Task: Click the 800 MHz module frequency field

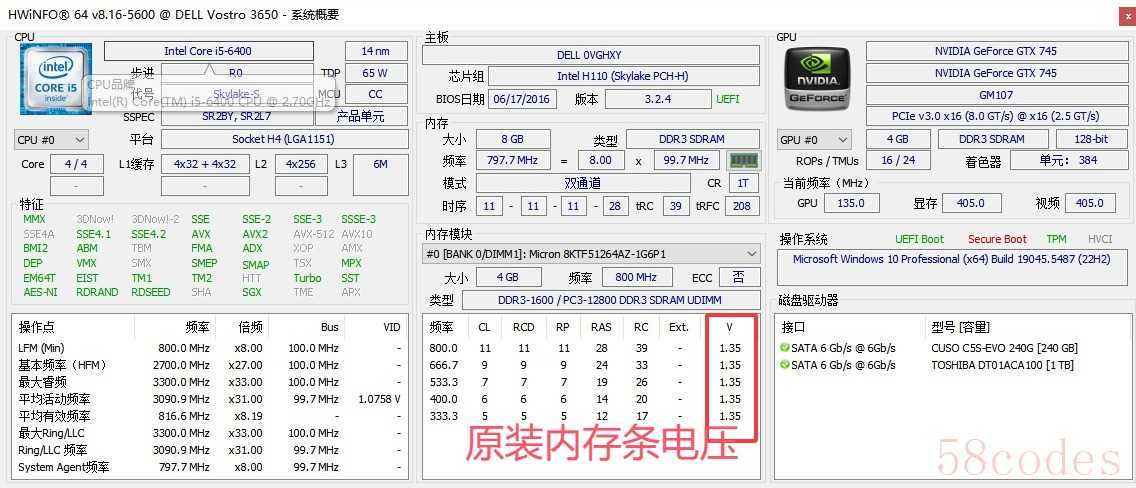Action: pos(635,277)
